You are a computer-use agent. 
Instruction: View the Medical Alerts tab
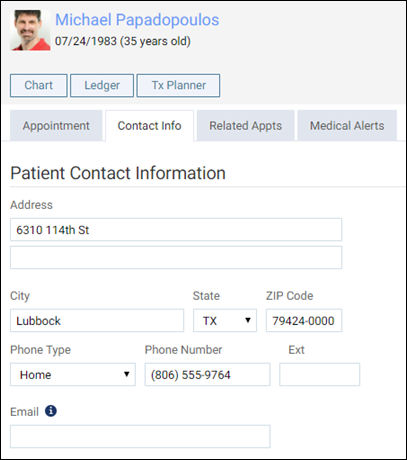click(x=347, y=126)
